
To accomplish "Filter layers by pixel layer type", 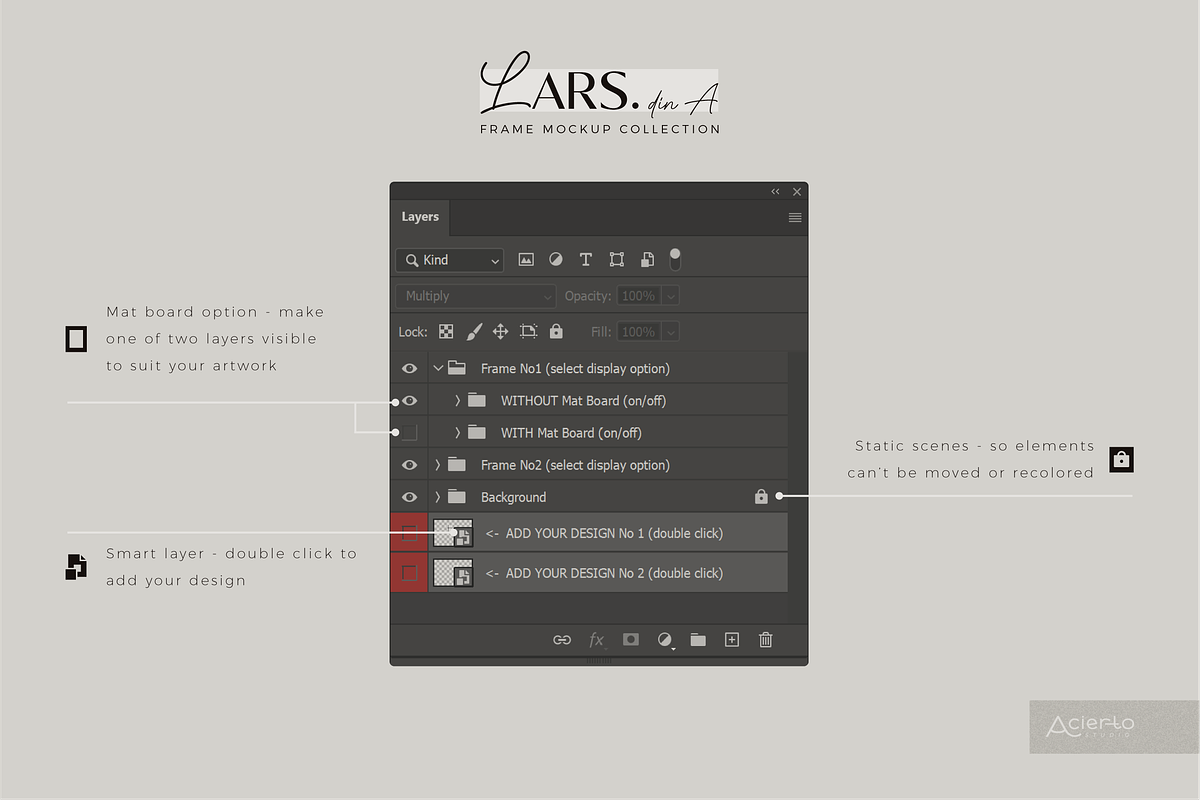I will [x=526, y=259].
